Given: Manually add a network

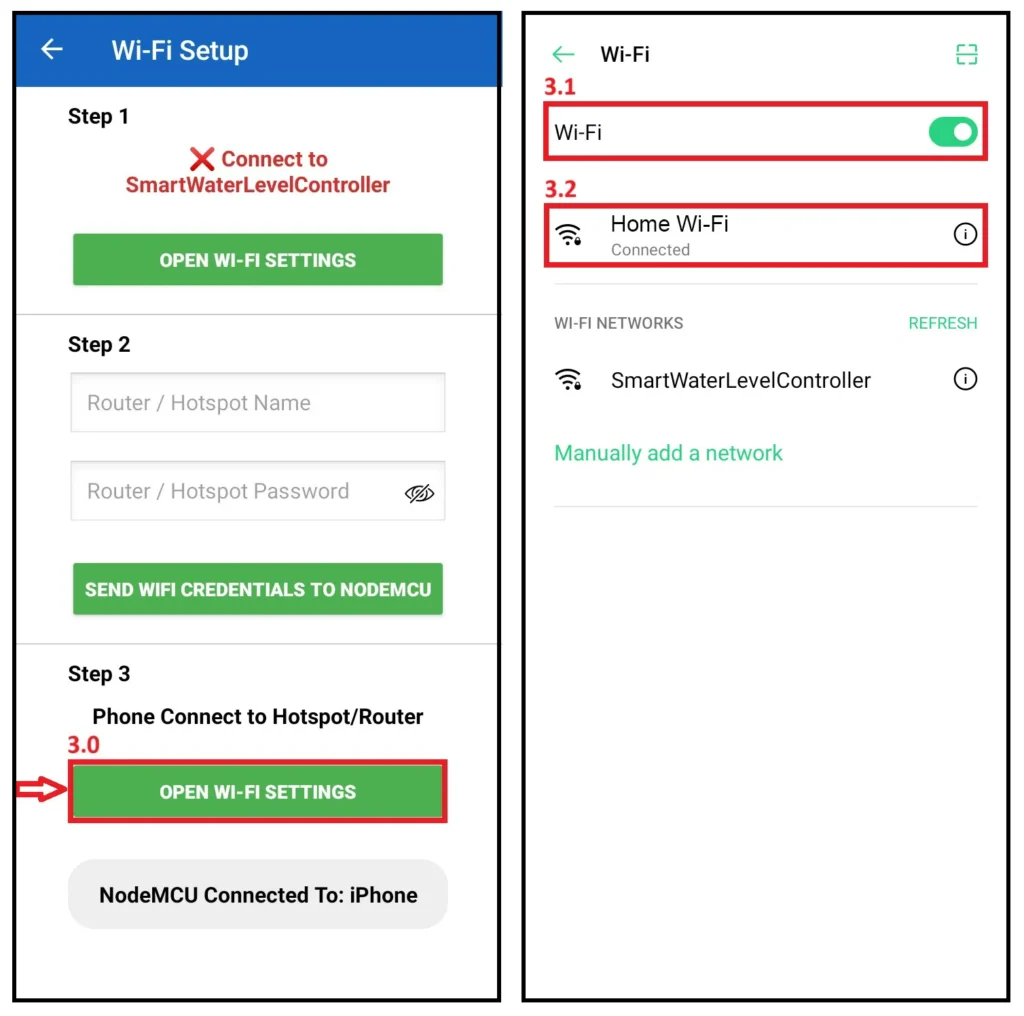Looking at the screenshot, I should click(668, 453).
